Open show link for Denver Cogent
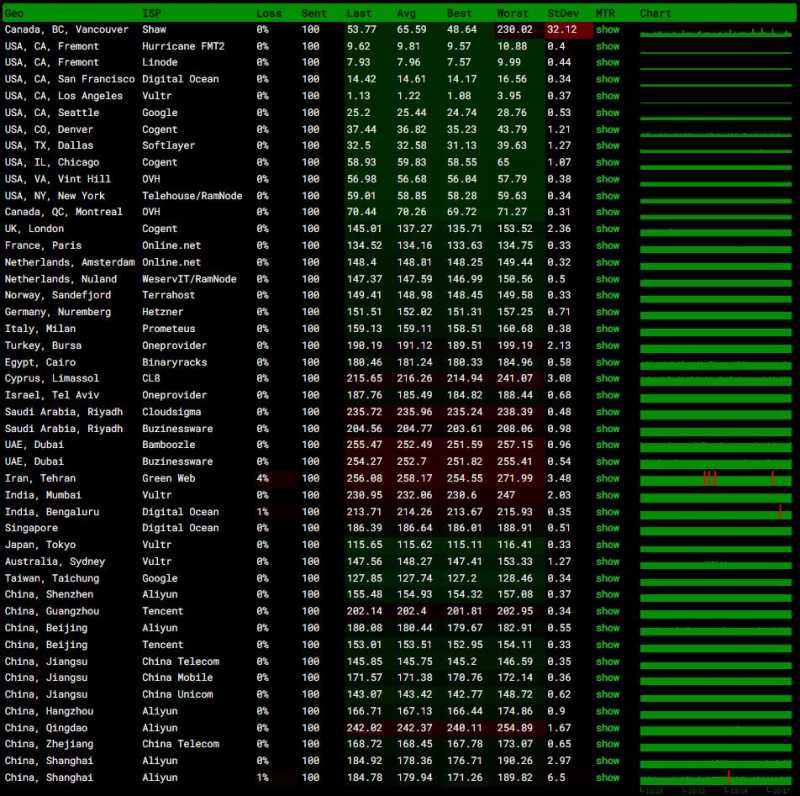Screen dimensions: 800x796 607,130
